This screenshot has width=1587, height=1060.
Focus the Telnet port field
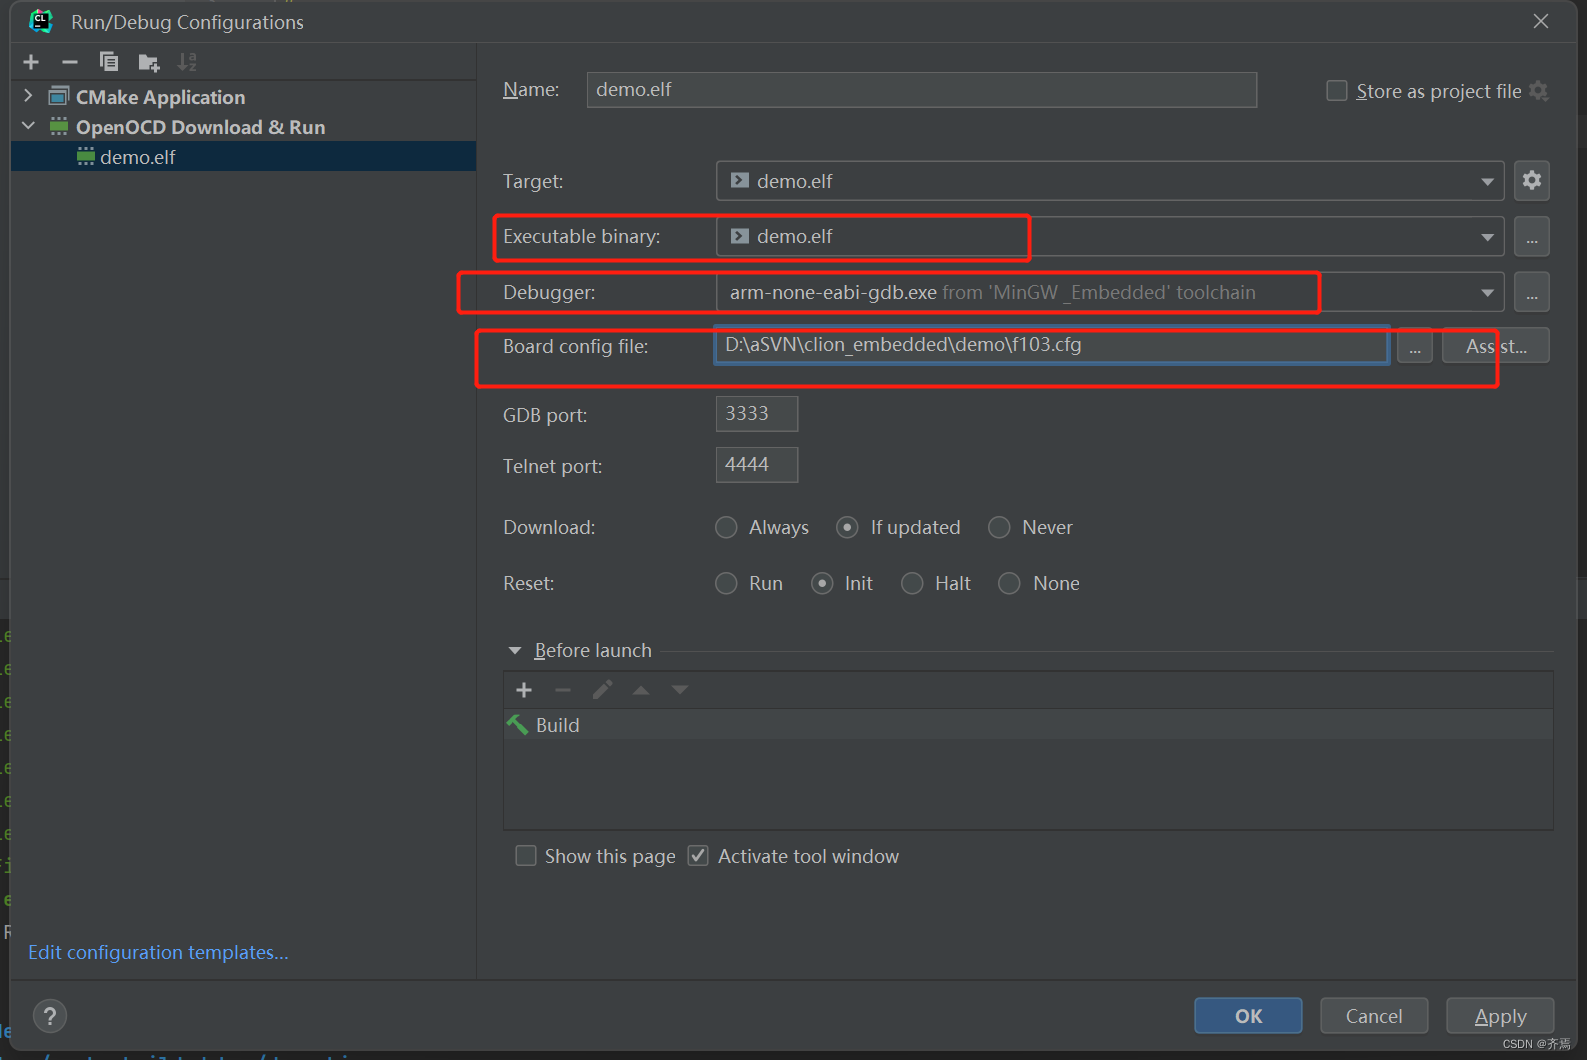(x=756, y=465)
